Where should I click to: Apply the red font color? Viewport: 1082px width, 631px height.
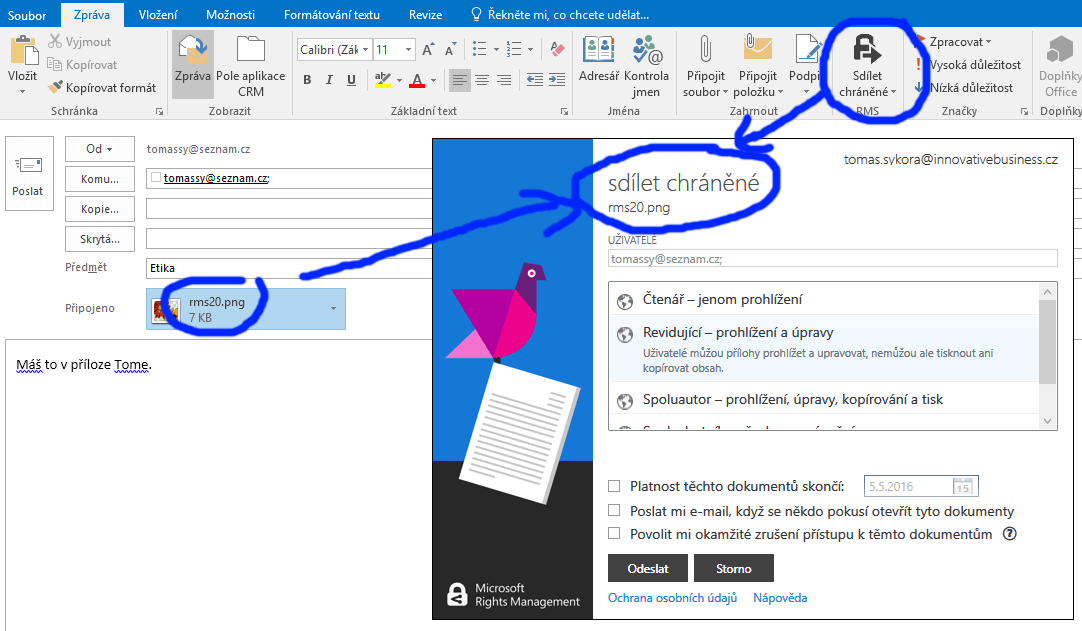coord(417,81)
